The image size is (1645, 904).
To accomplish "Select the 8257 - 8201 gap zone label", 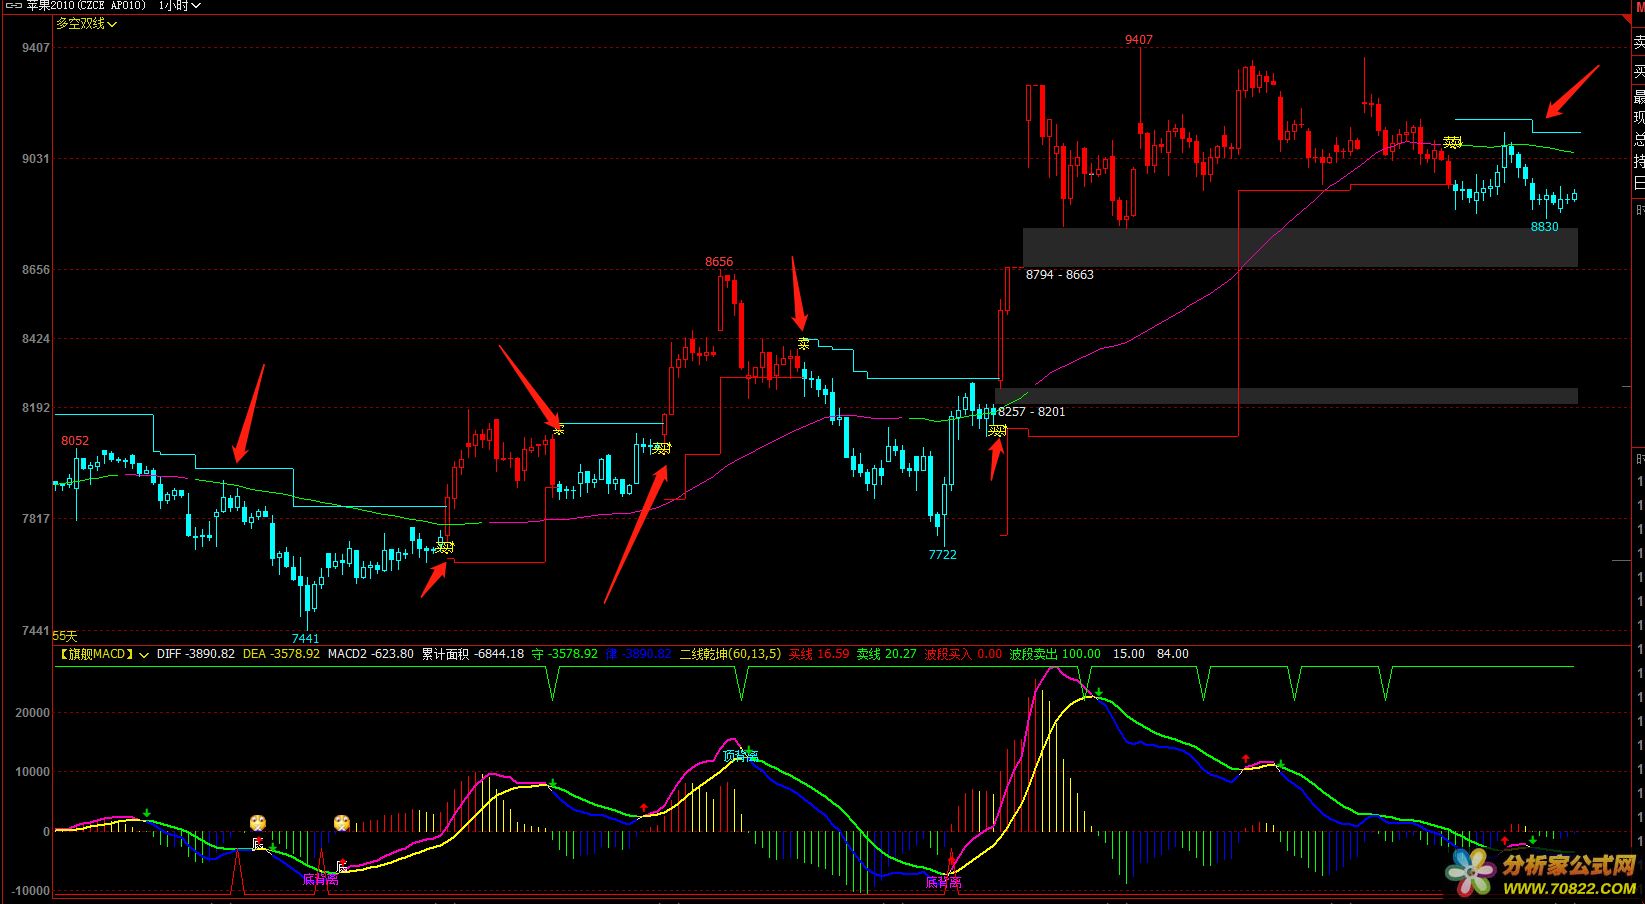I will pos(1032,411).
